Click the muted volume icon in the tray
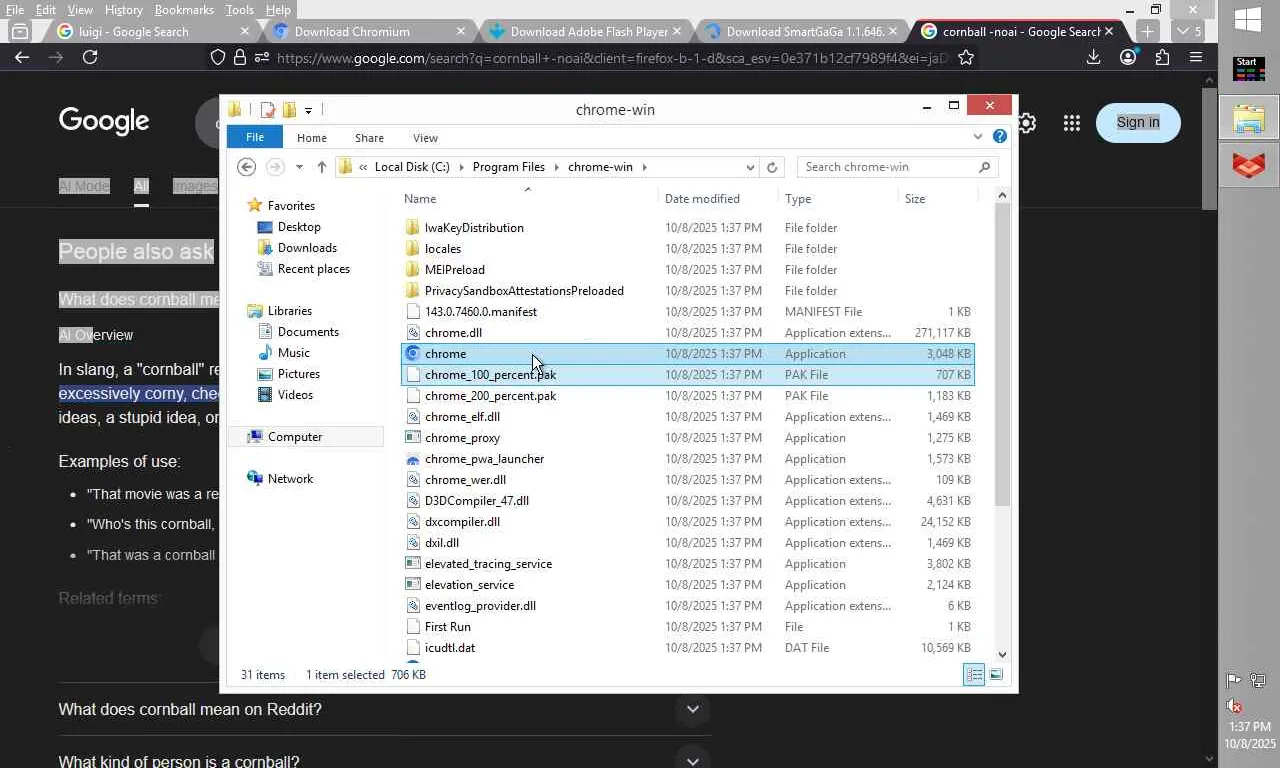The image size is (1280, 768). coord(1235,706)
